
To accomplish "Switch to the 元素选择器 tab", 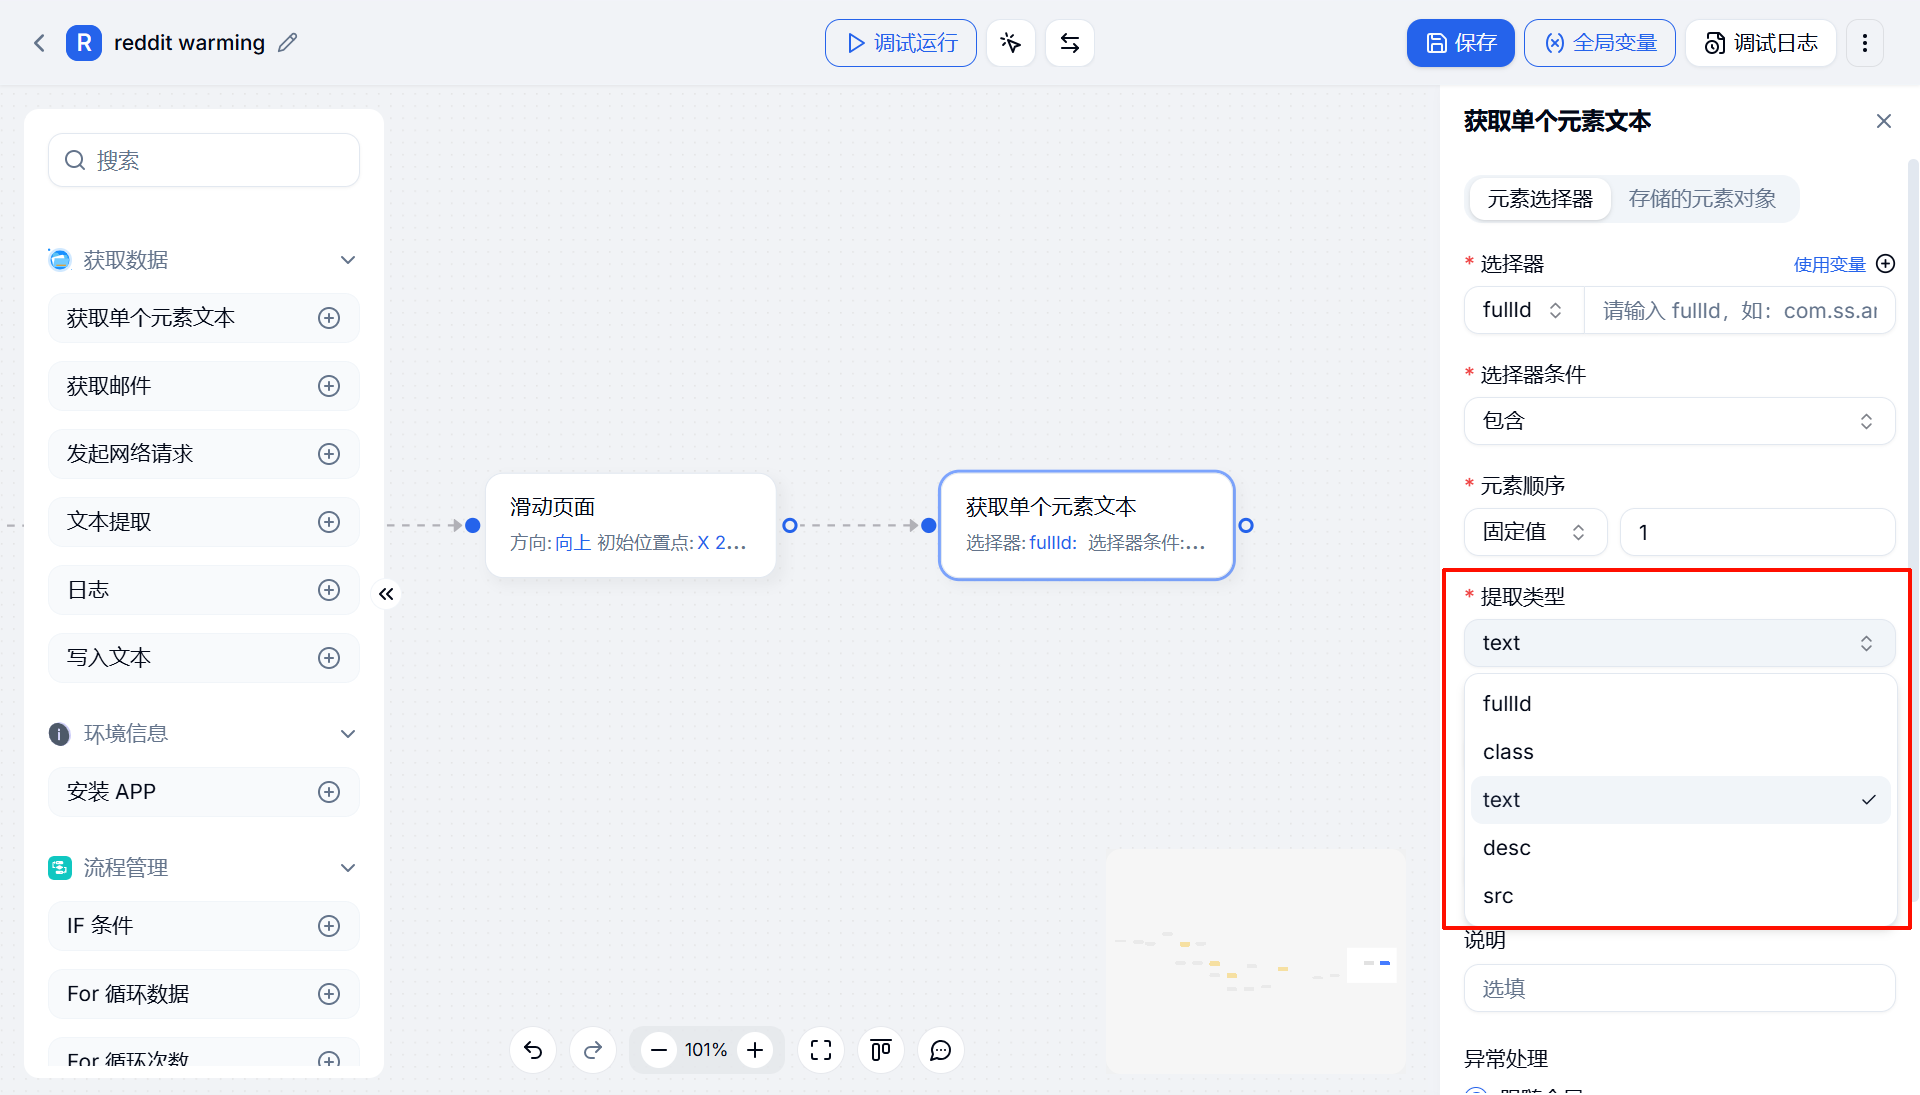I will click(1540, 199).
